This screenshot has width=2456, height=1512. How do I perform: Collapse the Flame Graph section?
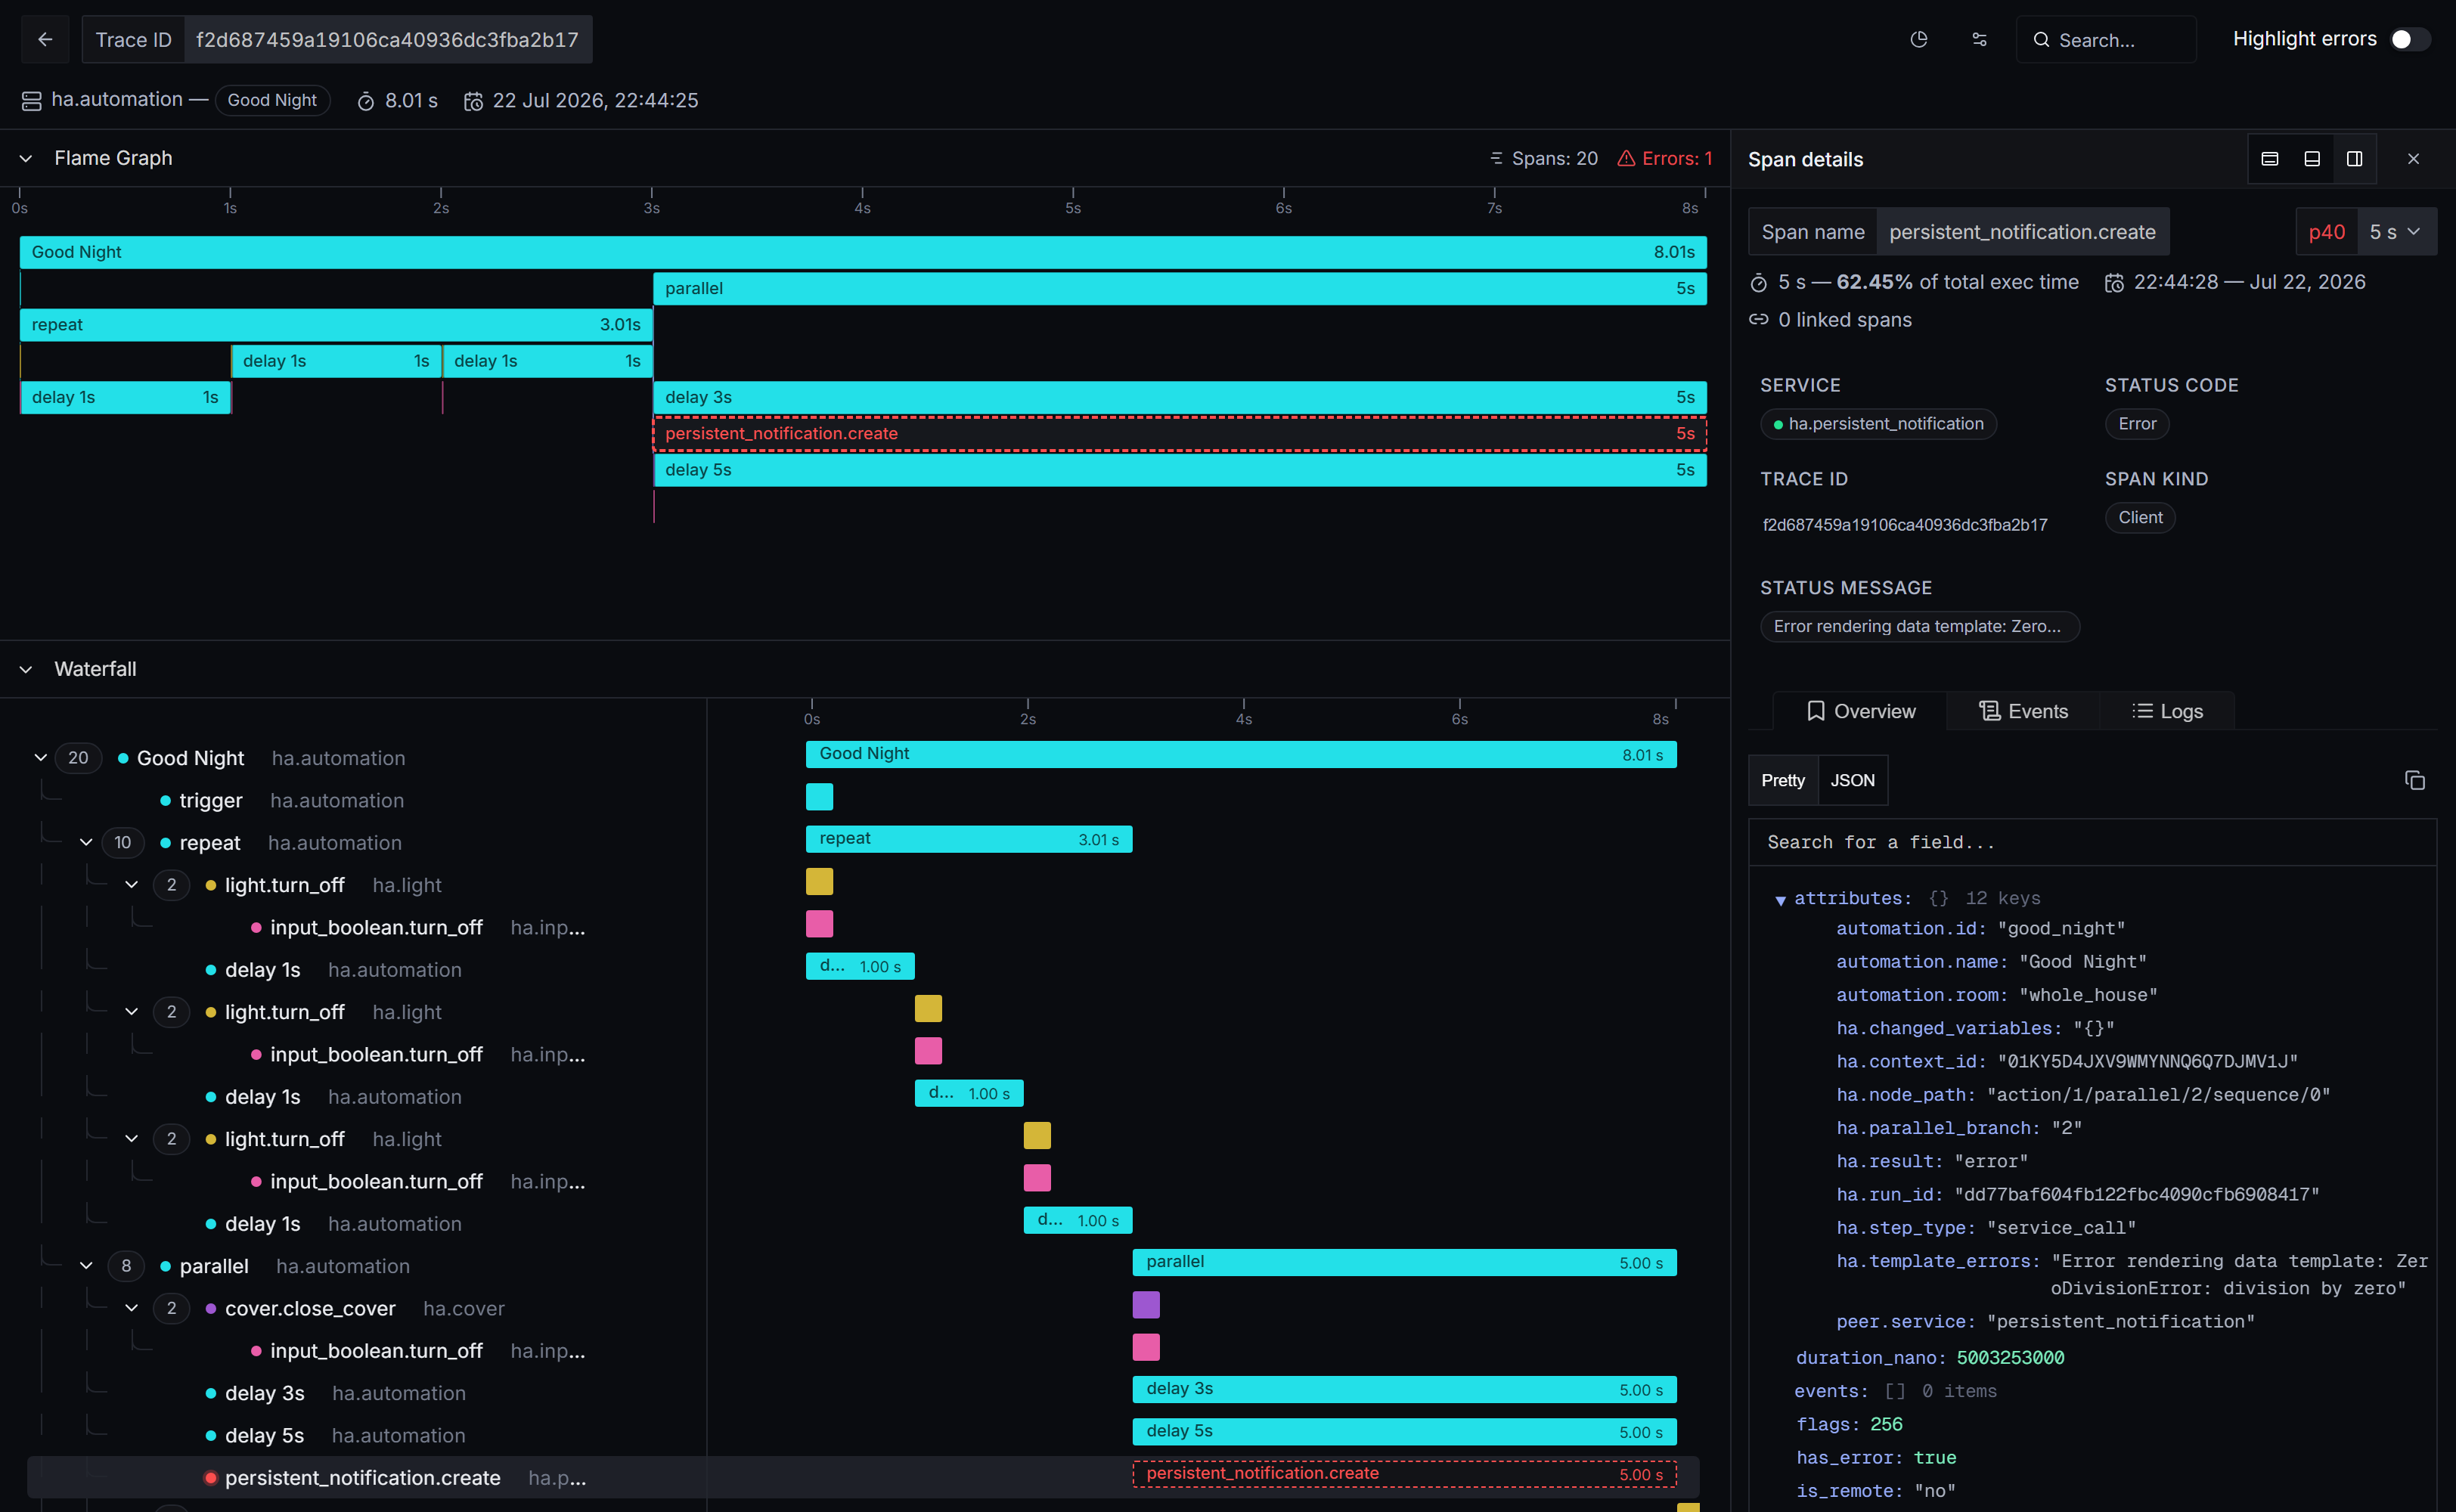tap(26, 158)
